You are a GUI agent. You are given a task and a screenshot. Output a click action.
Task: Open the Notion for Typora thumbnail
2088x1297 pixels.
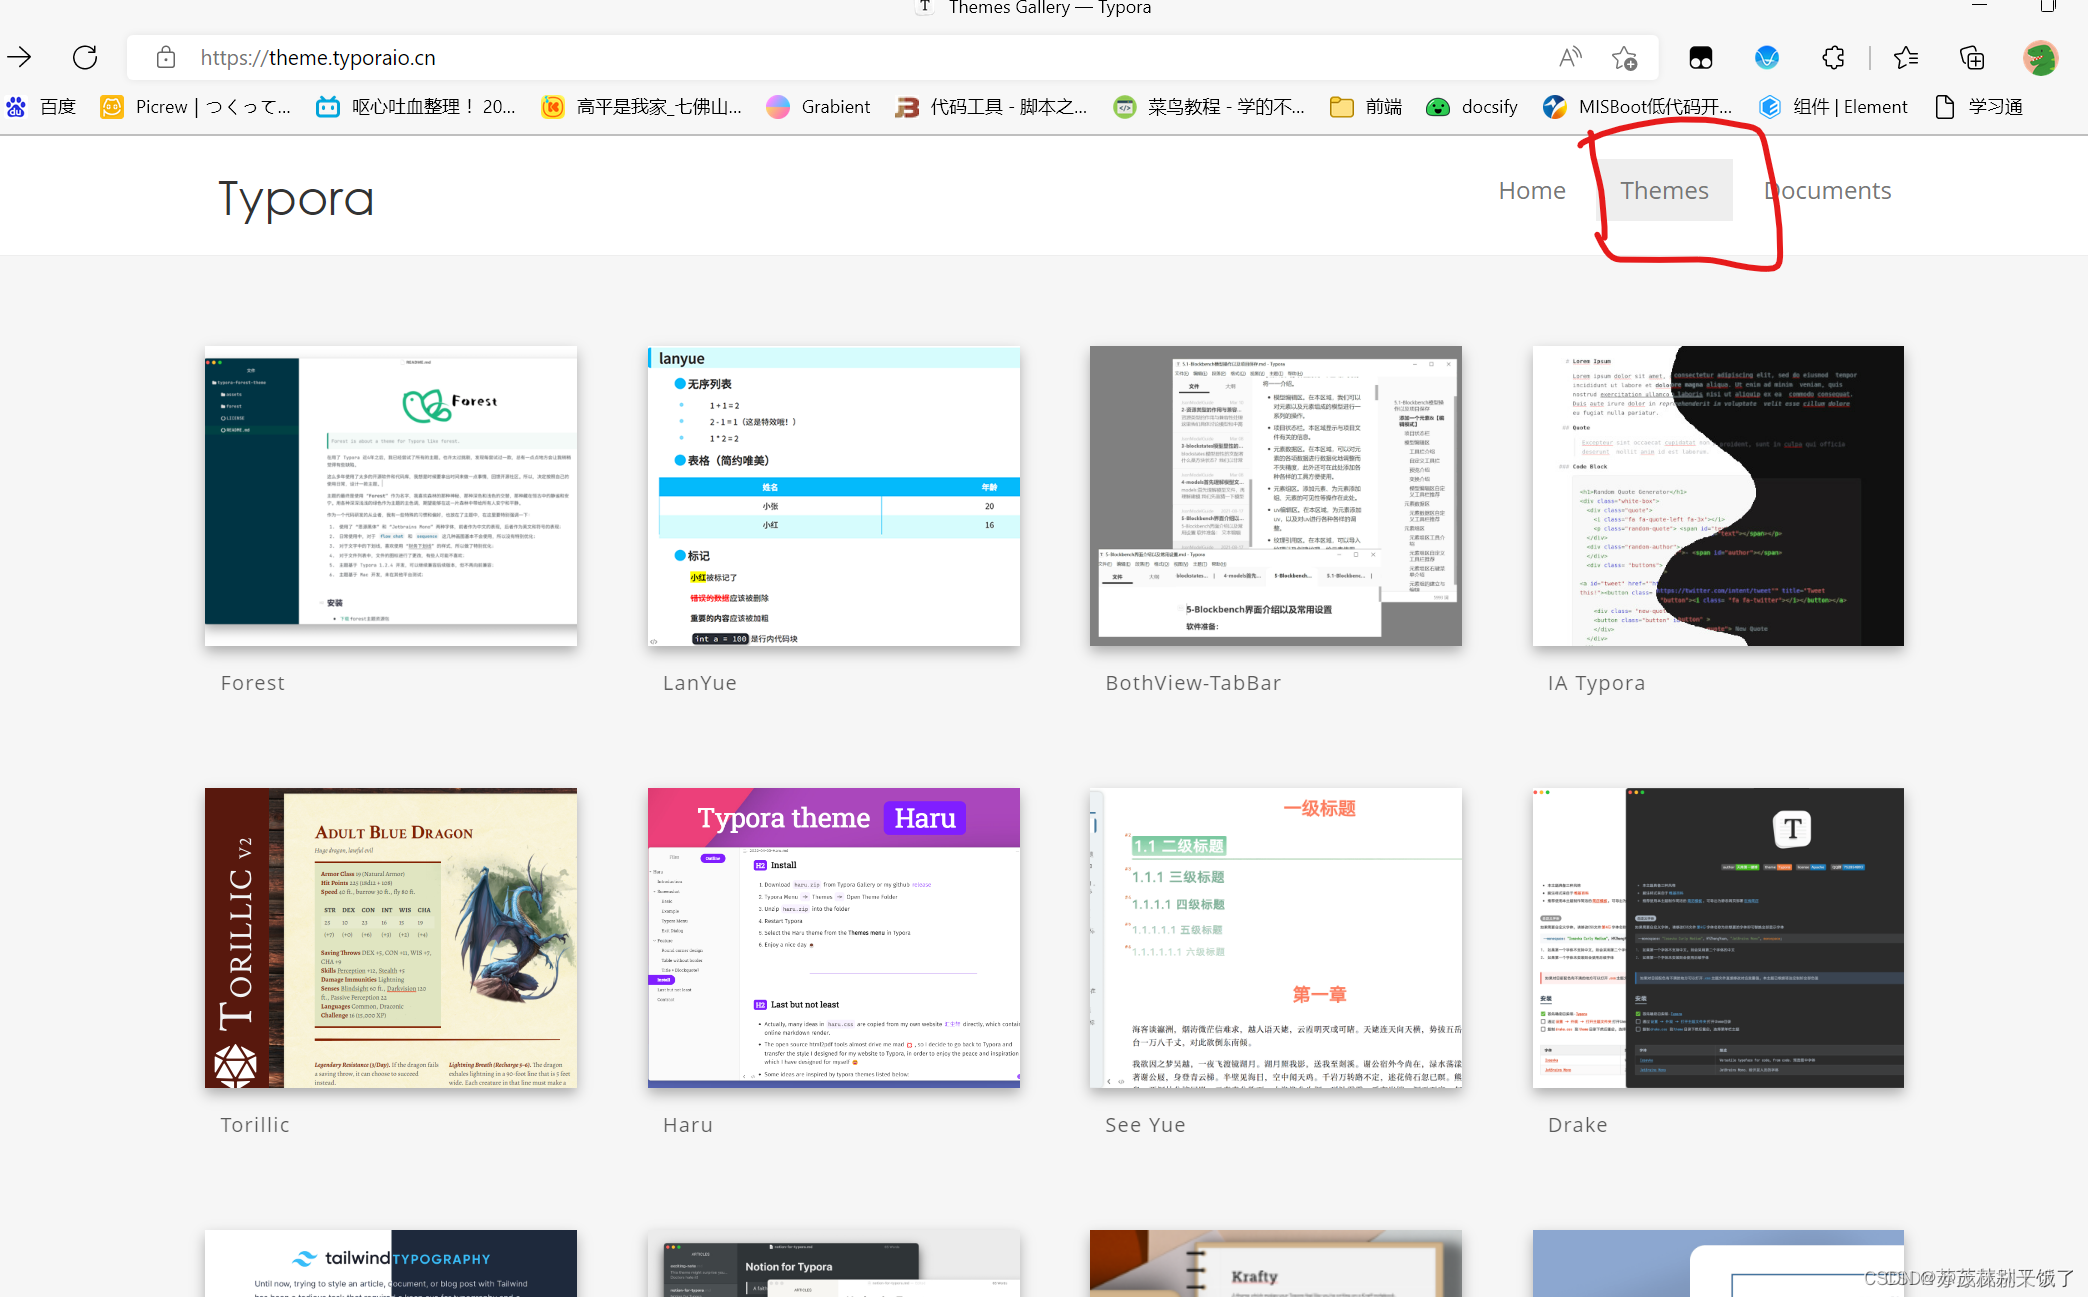tap(834, 1263)
